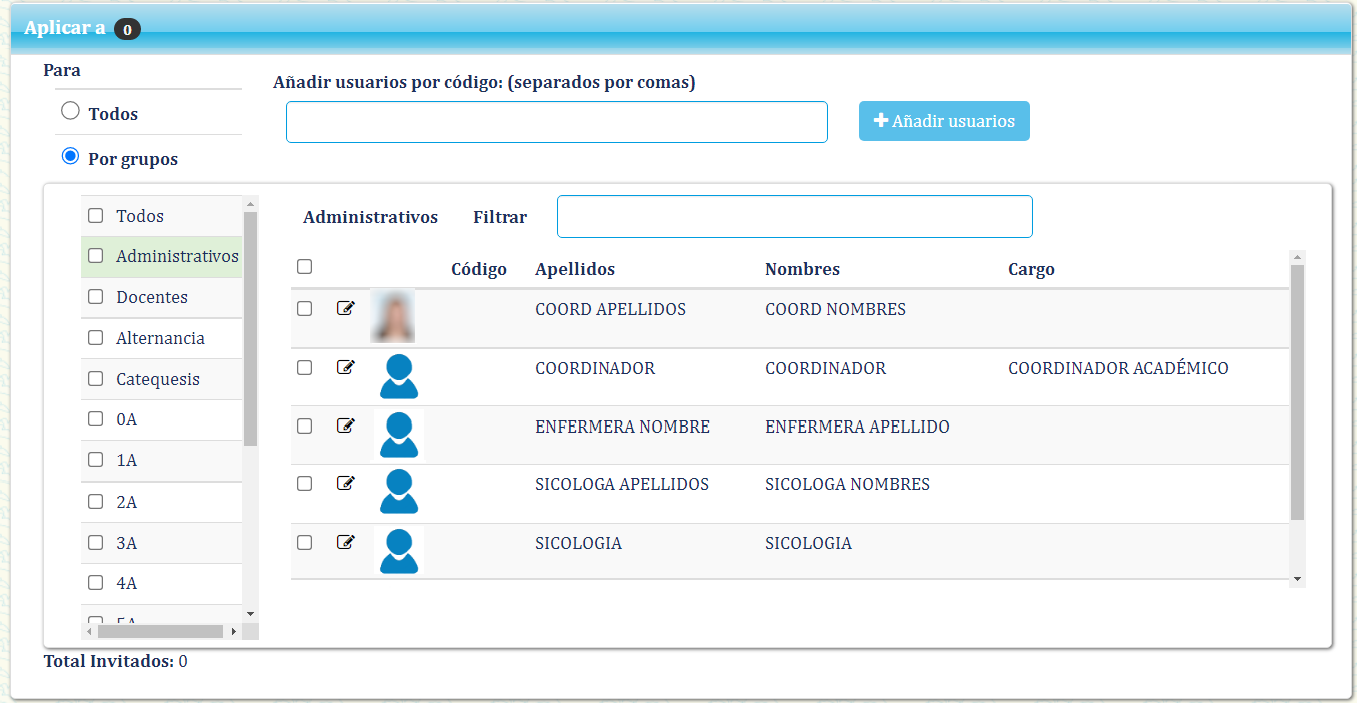Check the Docentes group checkbox

click(x=96, y=297)
